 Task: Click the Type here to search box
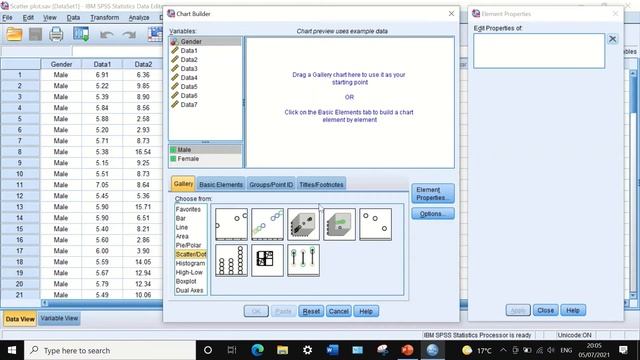click(110, 351)
